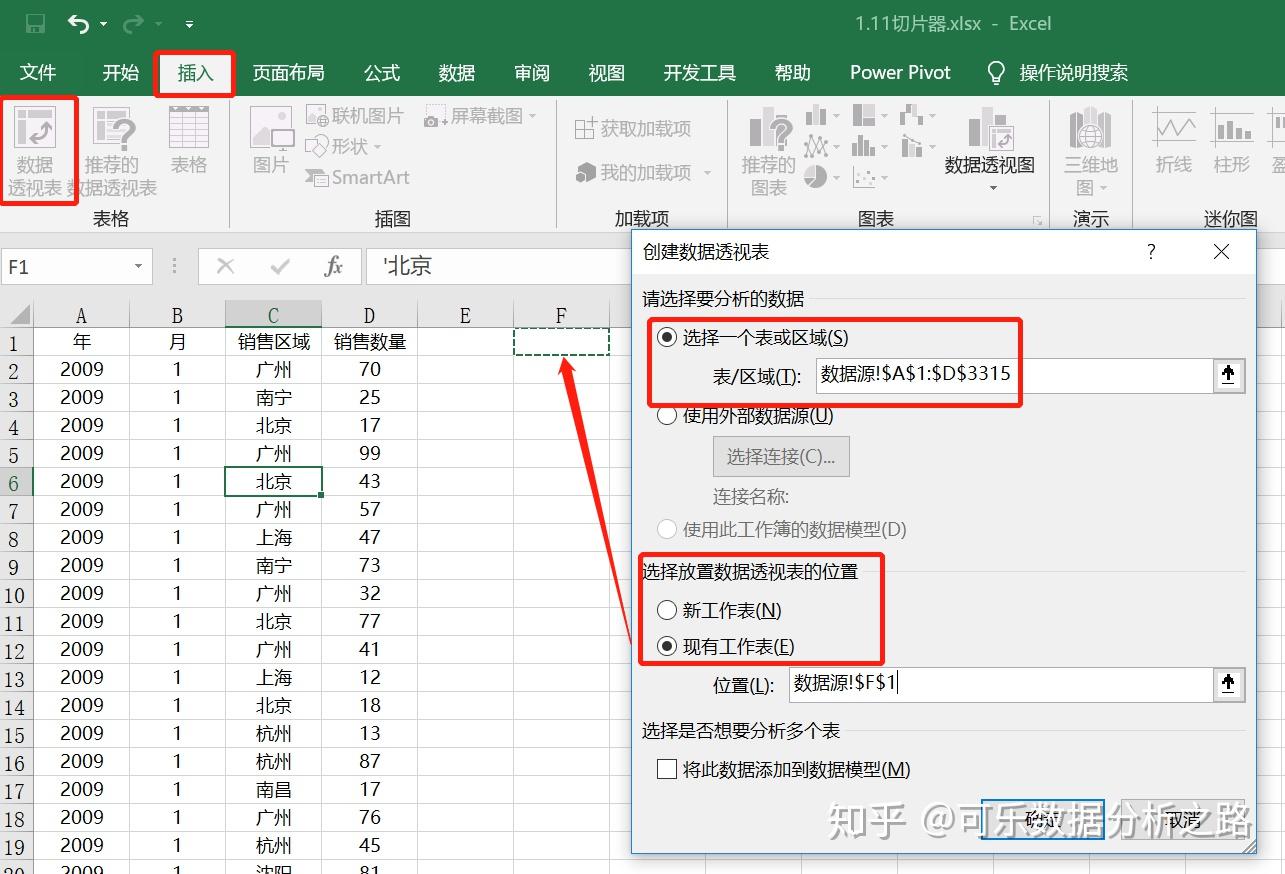Open the 页面布局 tab
Image resolution: width=1285 pixels, height=874 pixels.
click(288, 73)
